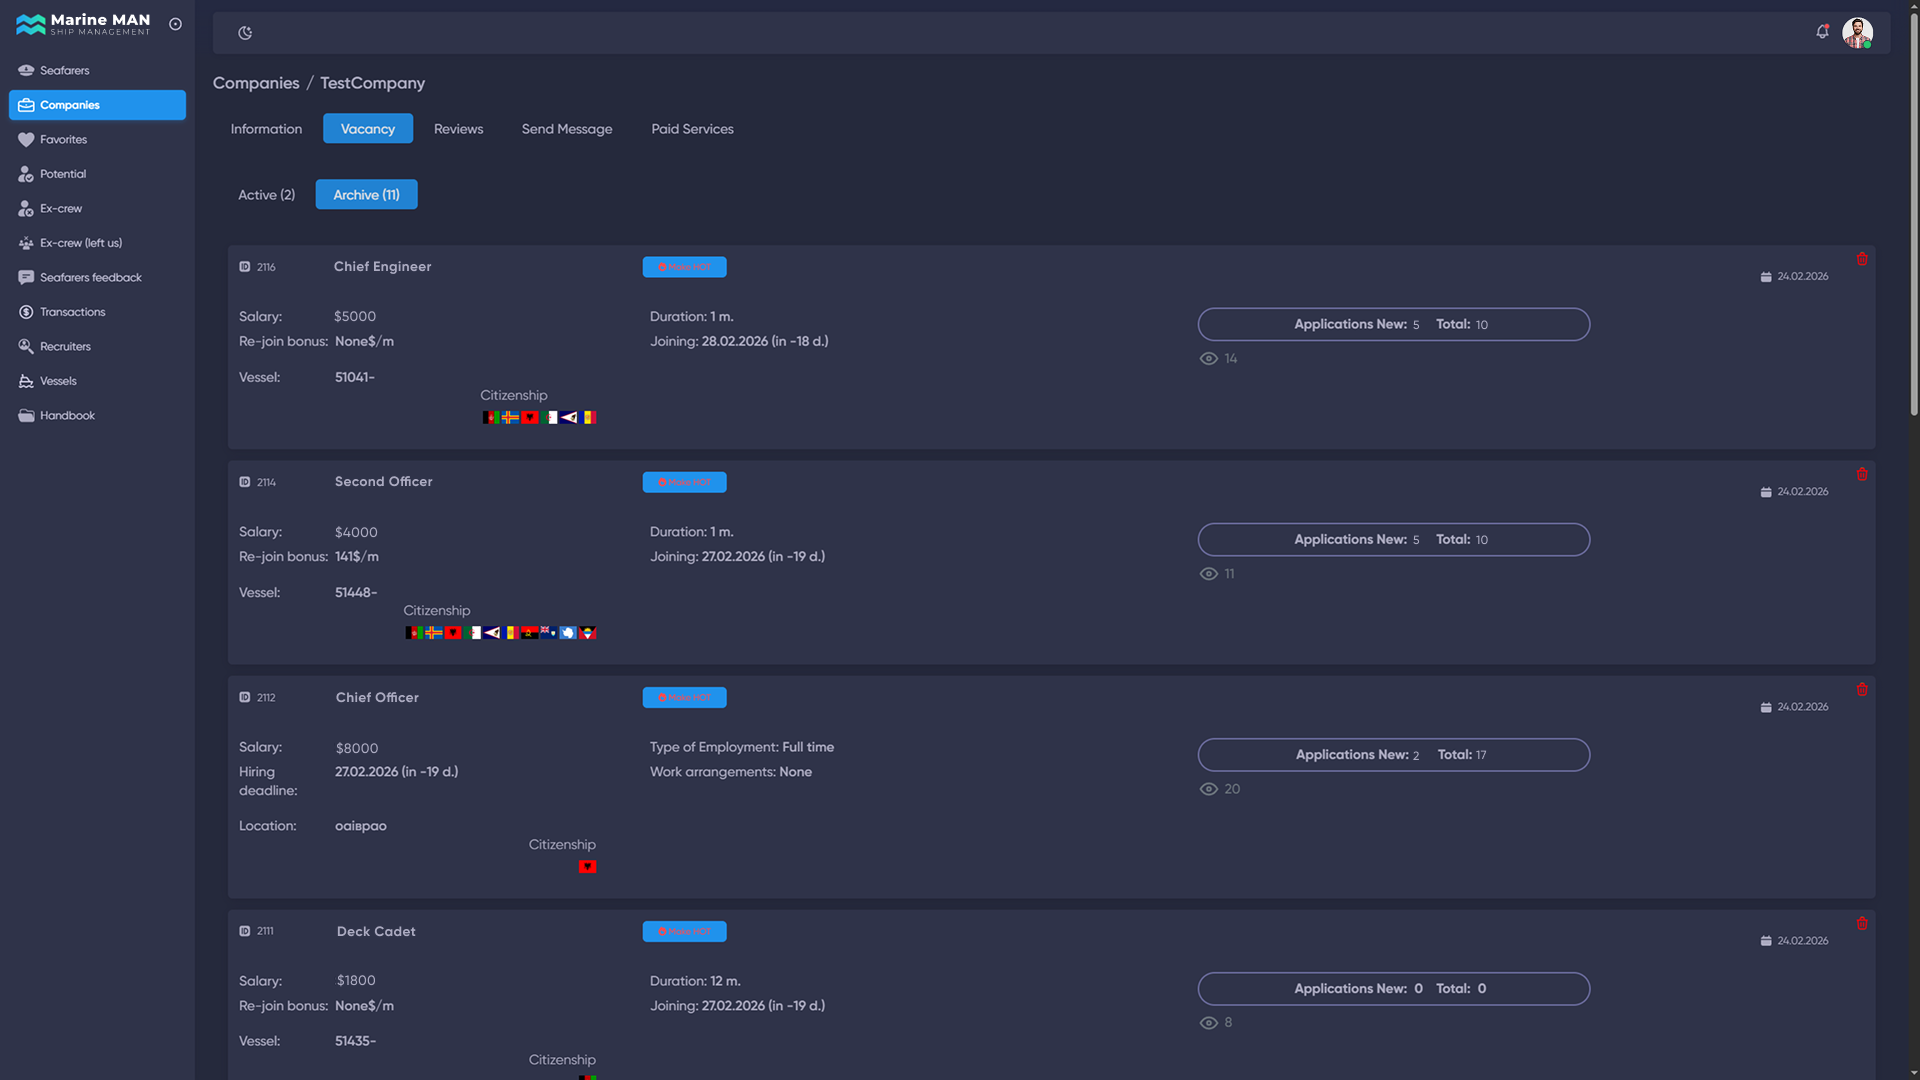Open the Paid Services tab
Image resolution: width=1920 pixels, height=1080 pixels.
pos(692,129)
